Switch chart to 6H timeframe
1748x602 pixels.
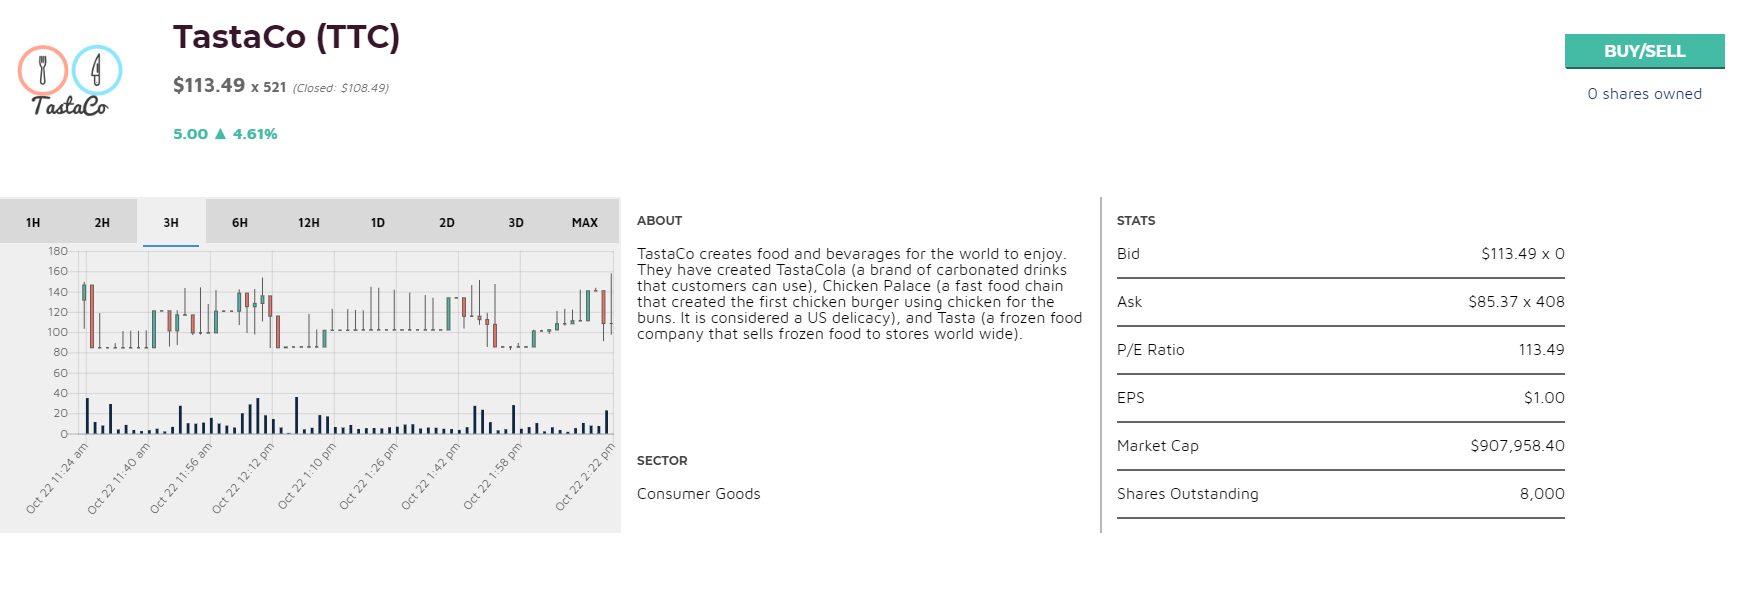[x=240, y=223]
